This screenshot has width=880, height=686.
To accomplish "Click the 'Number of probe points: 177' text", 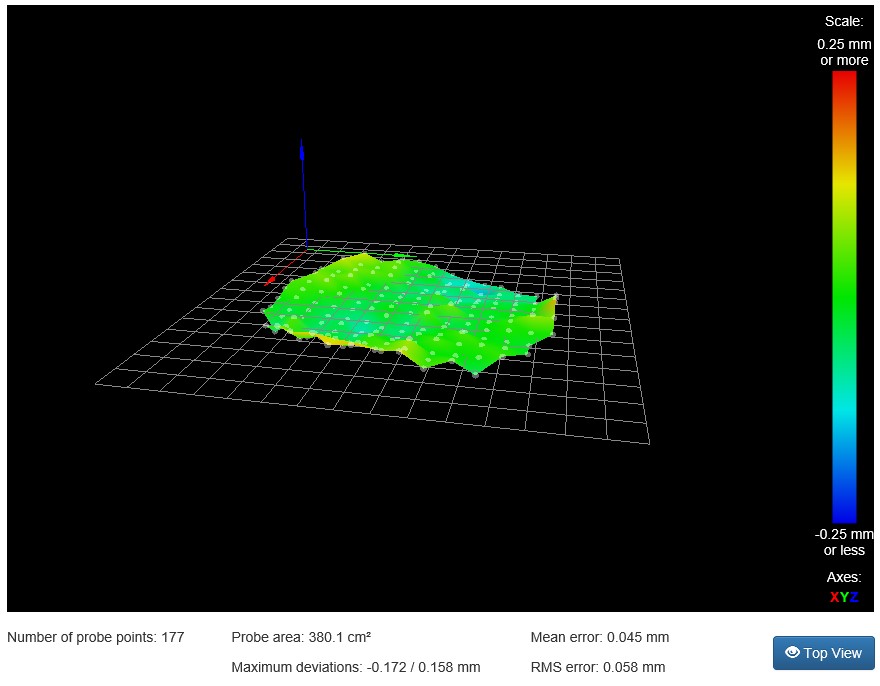I will [96, 637].
